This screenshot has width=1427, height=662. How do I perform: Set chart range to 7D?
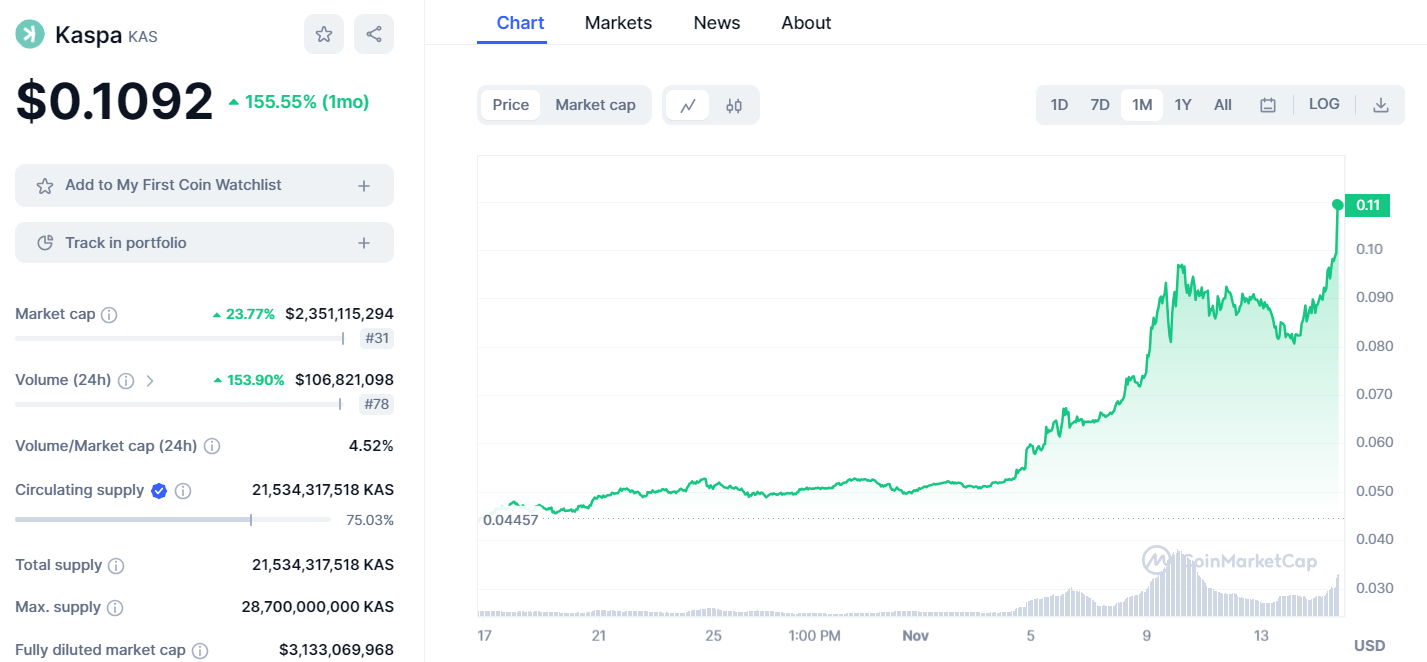(x=1100, y=105)
